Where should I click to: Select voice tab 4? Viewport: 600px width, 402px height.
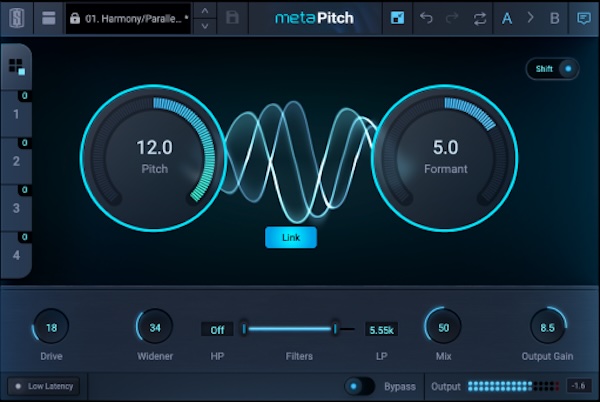(x=16, y=255)
